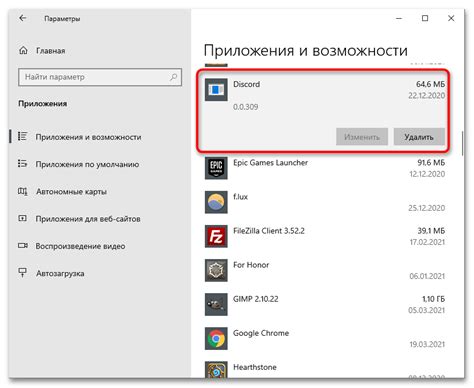Click the Воспроизведение видео icon

coord(22,246)
